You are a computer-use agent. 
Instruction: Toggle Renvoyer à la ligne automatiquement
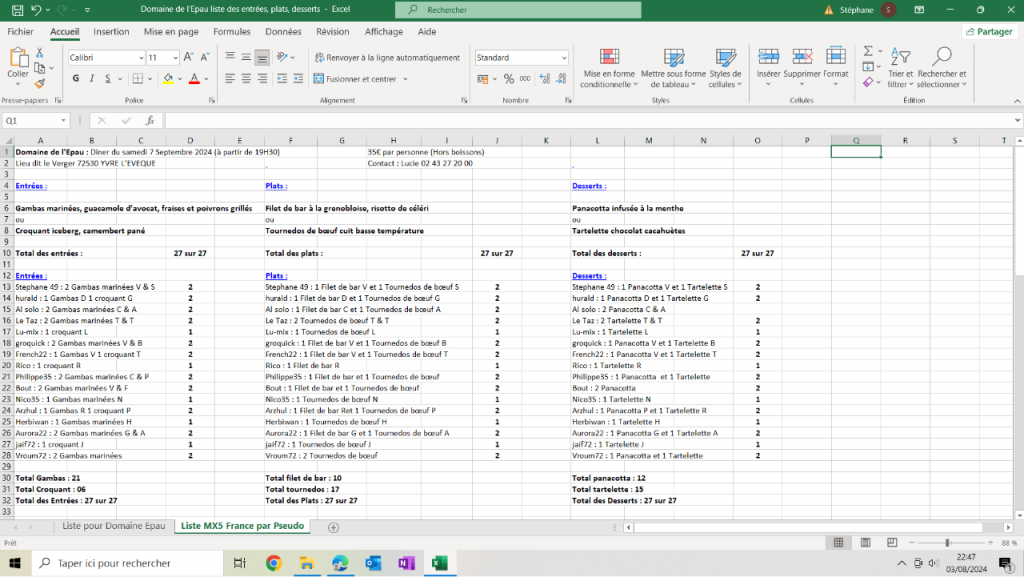(x=387, y=57)
